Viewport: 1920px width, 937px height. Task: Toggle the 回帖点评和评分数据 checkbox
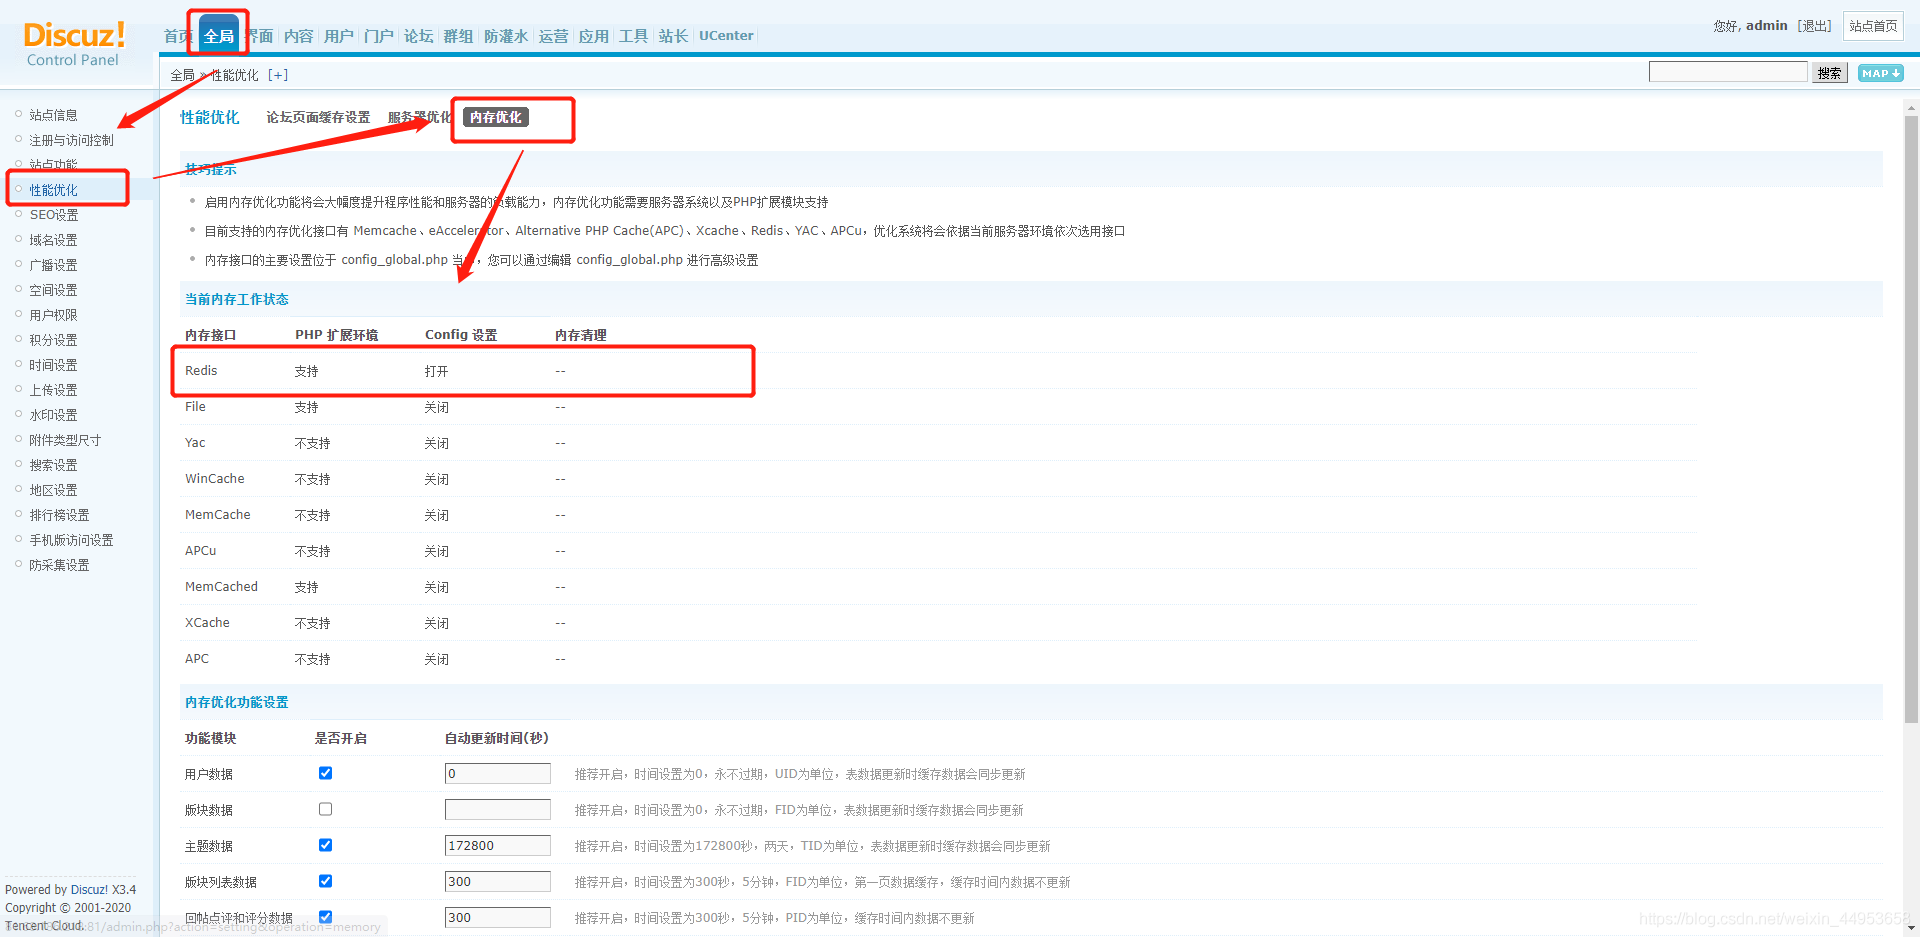325,917
